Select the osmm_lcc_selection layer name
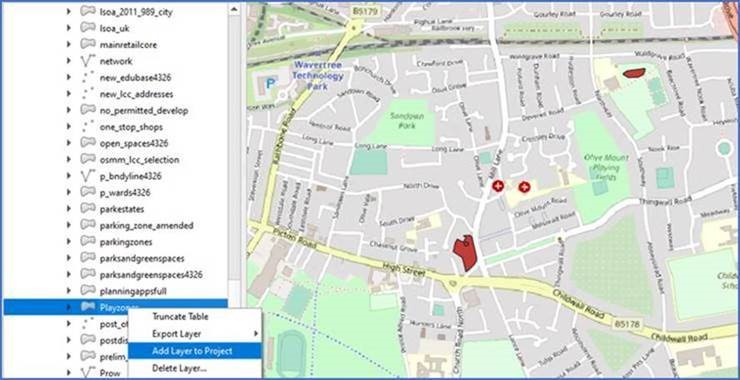The image size is (740, 380). click(139, 160)
